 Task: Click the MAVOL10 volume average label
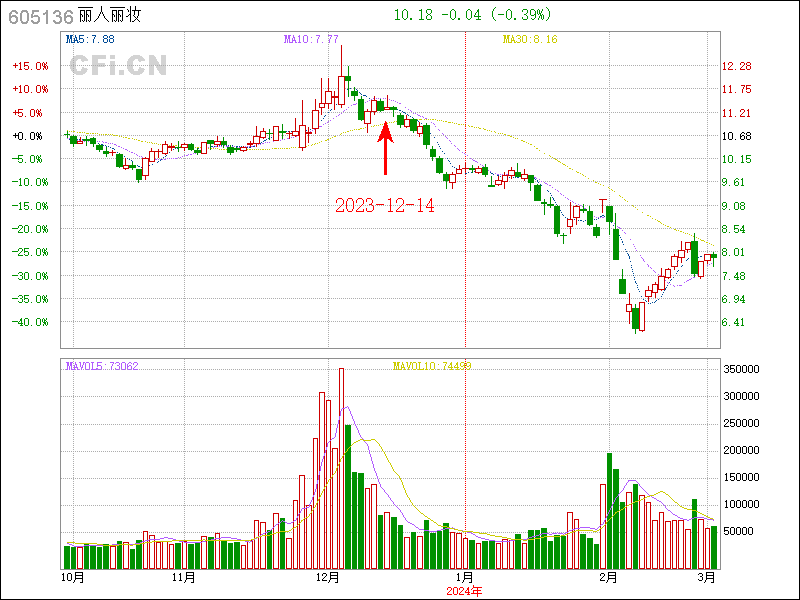pos(431,366)
